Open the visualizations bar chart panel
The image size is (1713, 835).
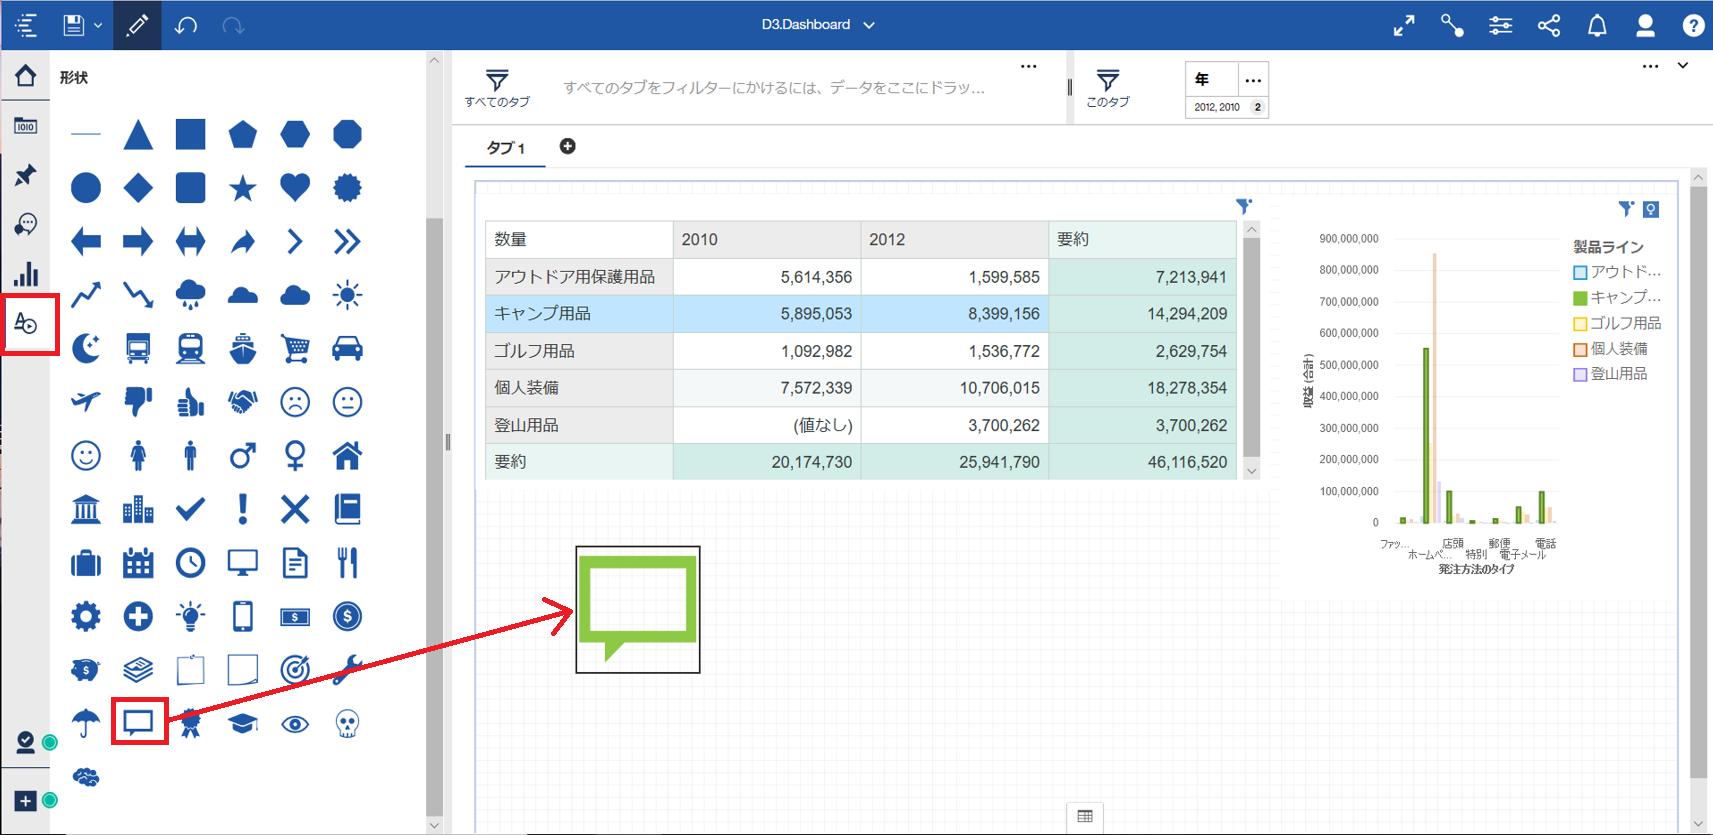coord(26,273)
